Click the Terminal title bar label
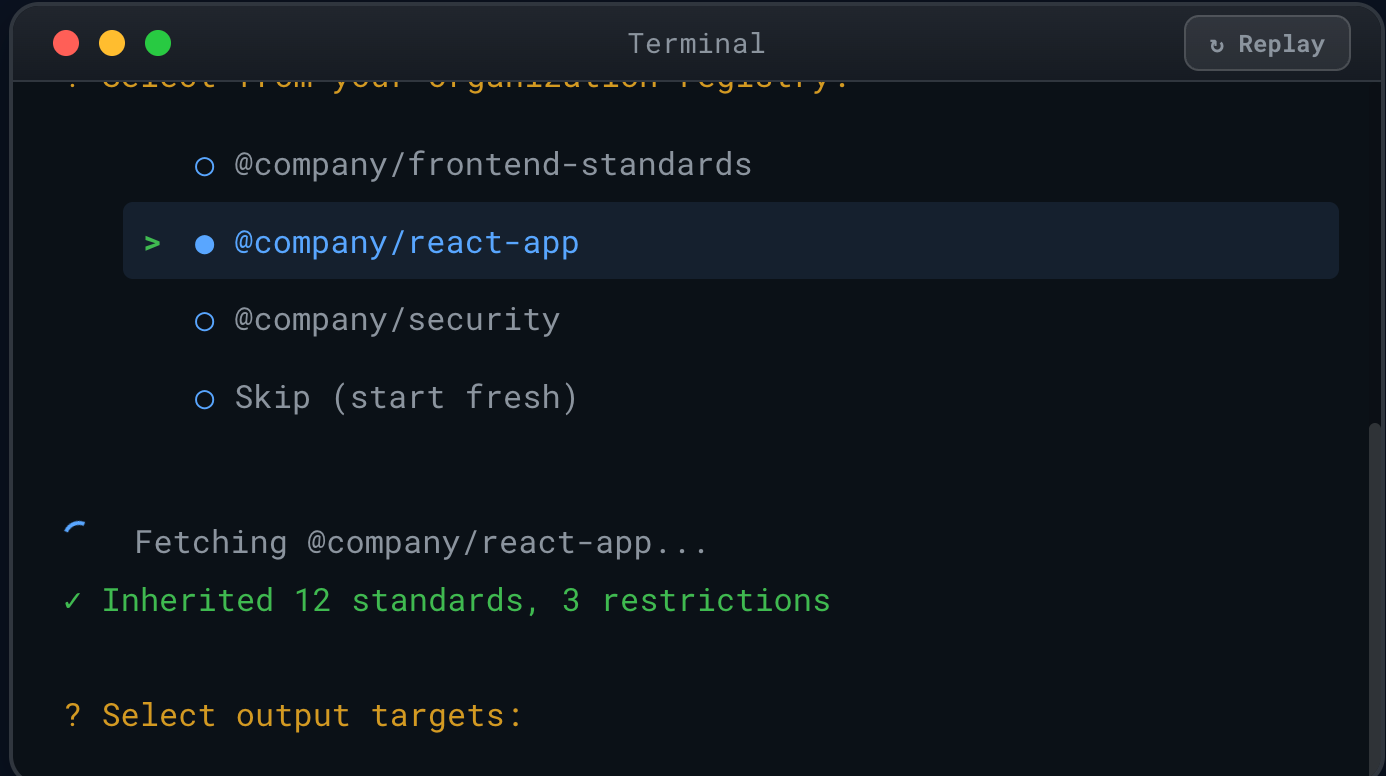This screenshot has width=1386, height=776. coord(696,43)
